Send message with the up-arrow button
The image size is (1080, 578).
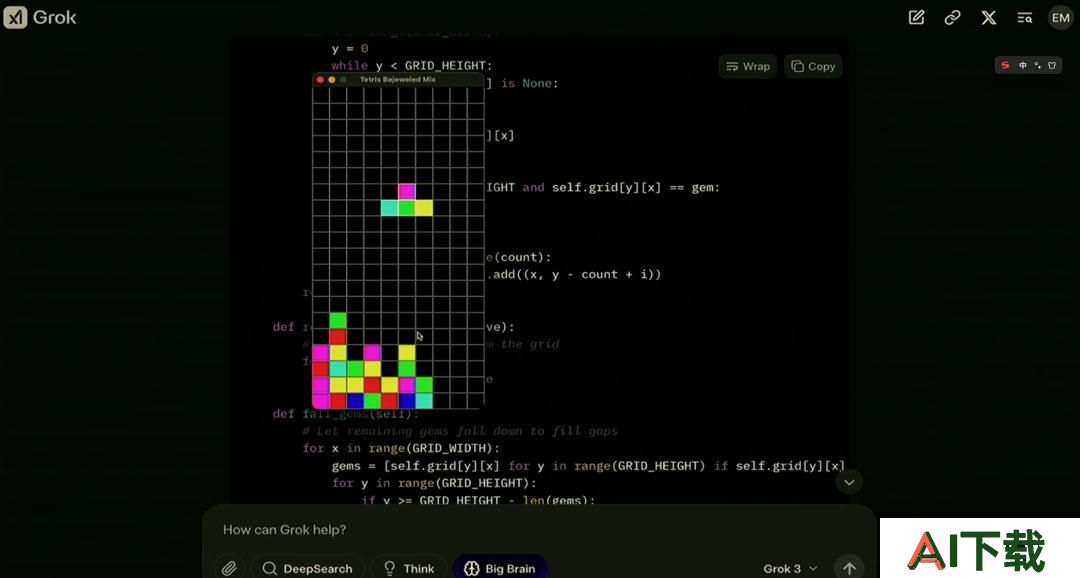(x=849, y=568)
